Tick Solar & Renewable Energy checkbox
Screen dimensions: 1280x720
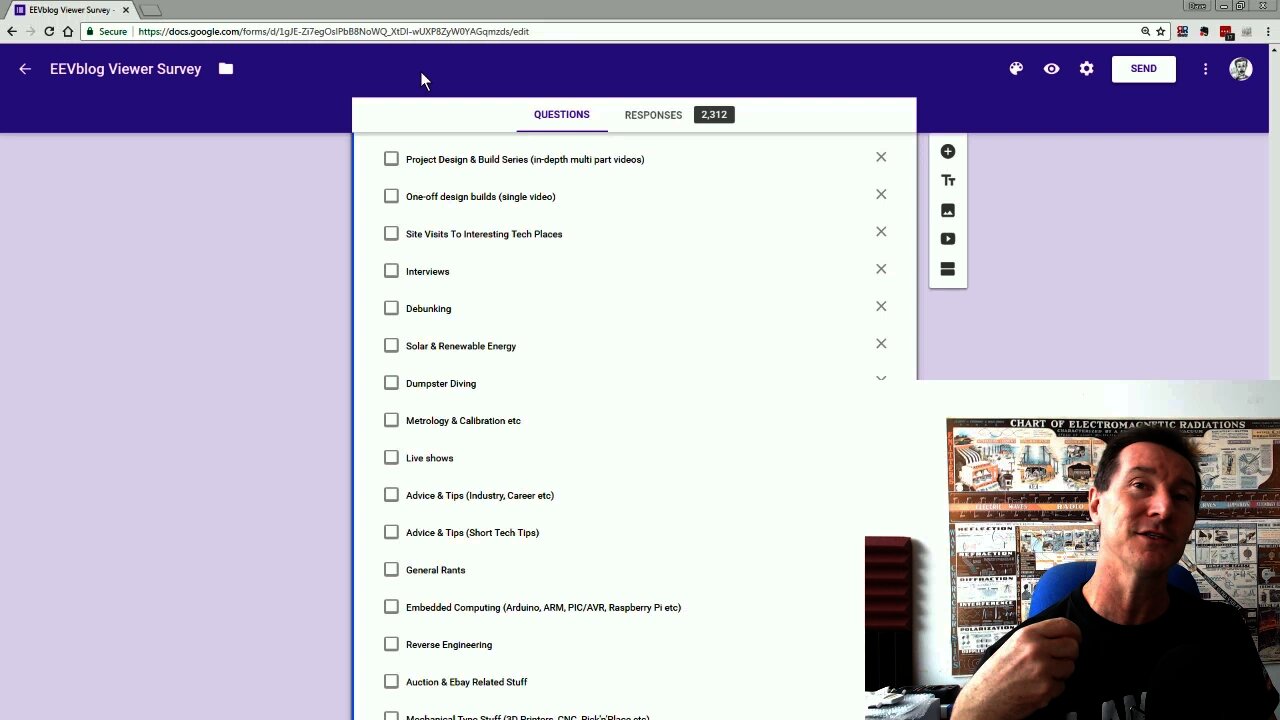[391, 345]
